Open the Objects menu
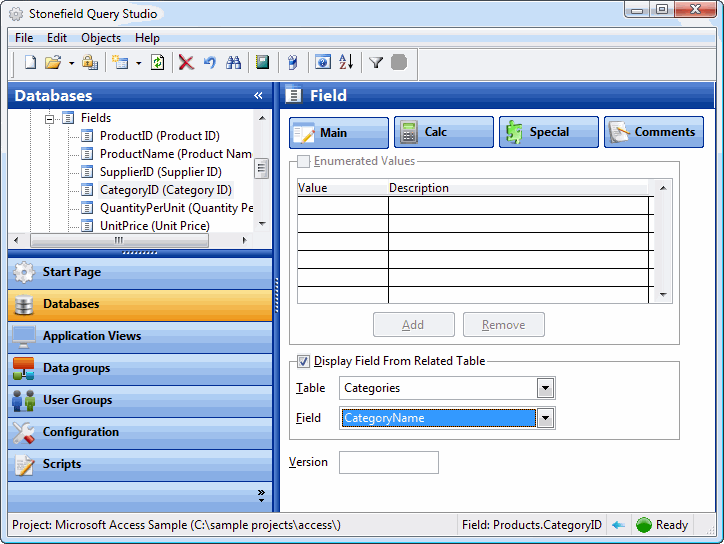 pos(100,38)
